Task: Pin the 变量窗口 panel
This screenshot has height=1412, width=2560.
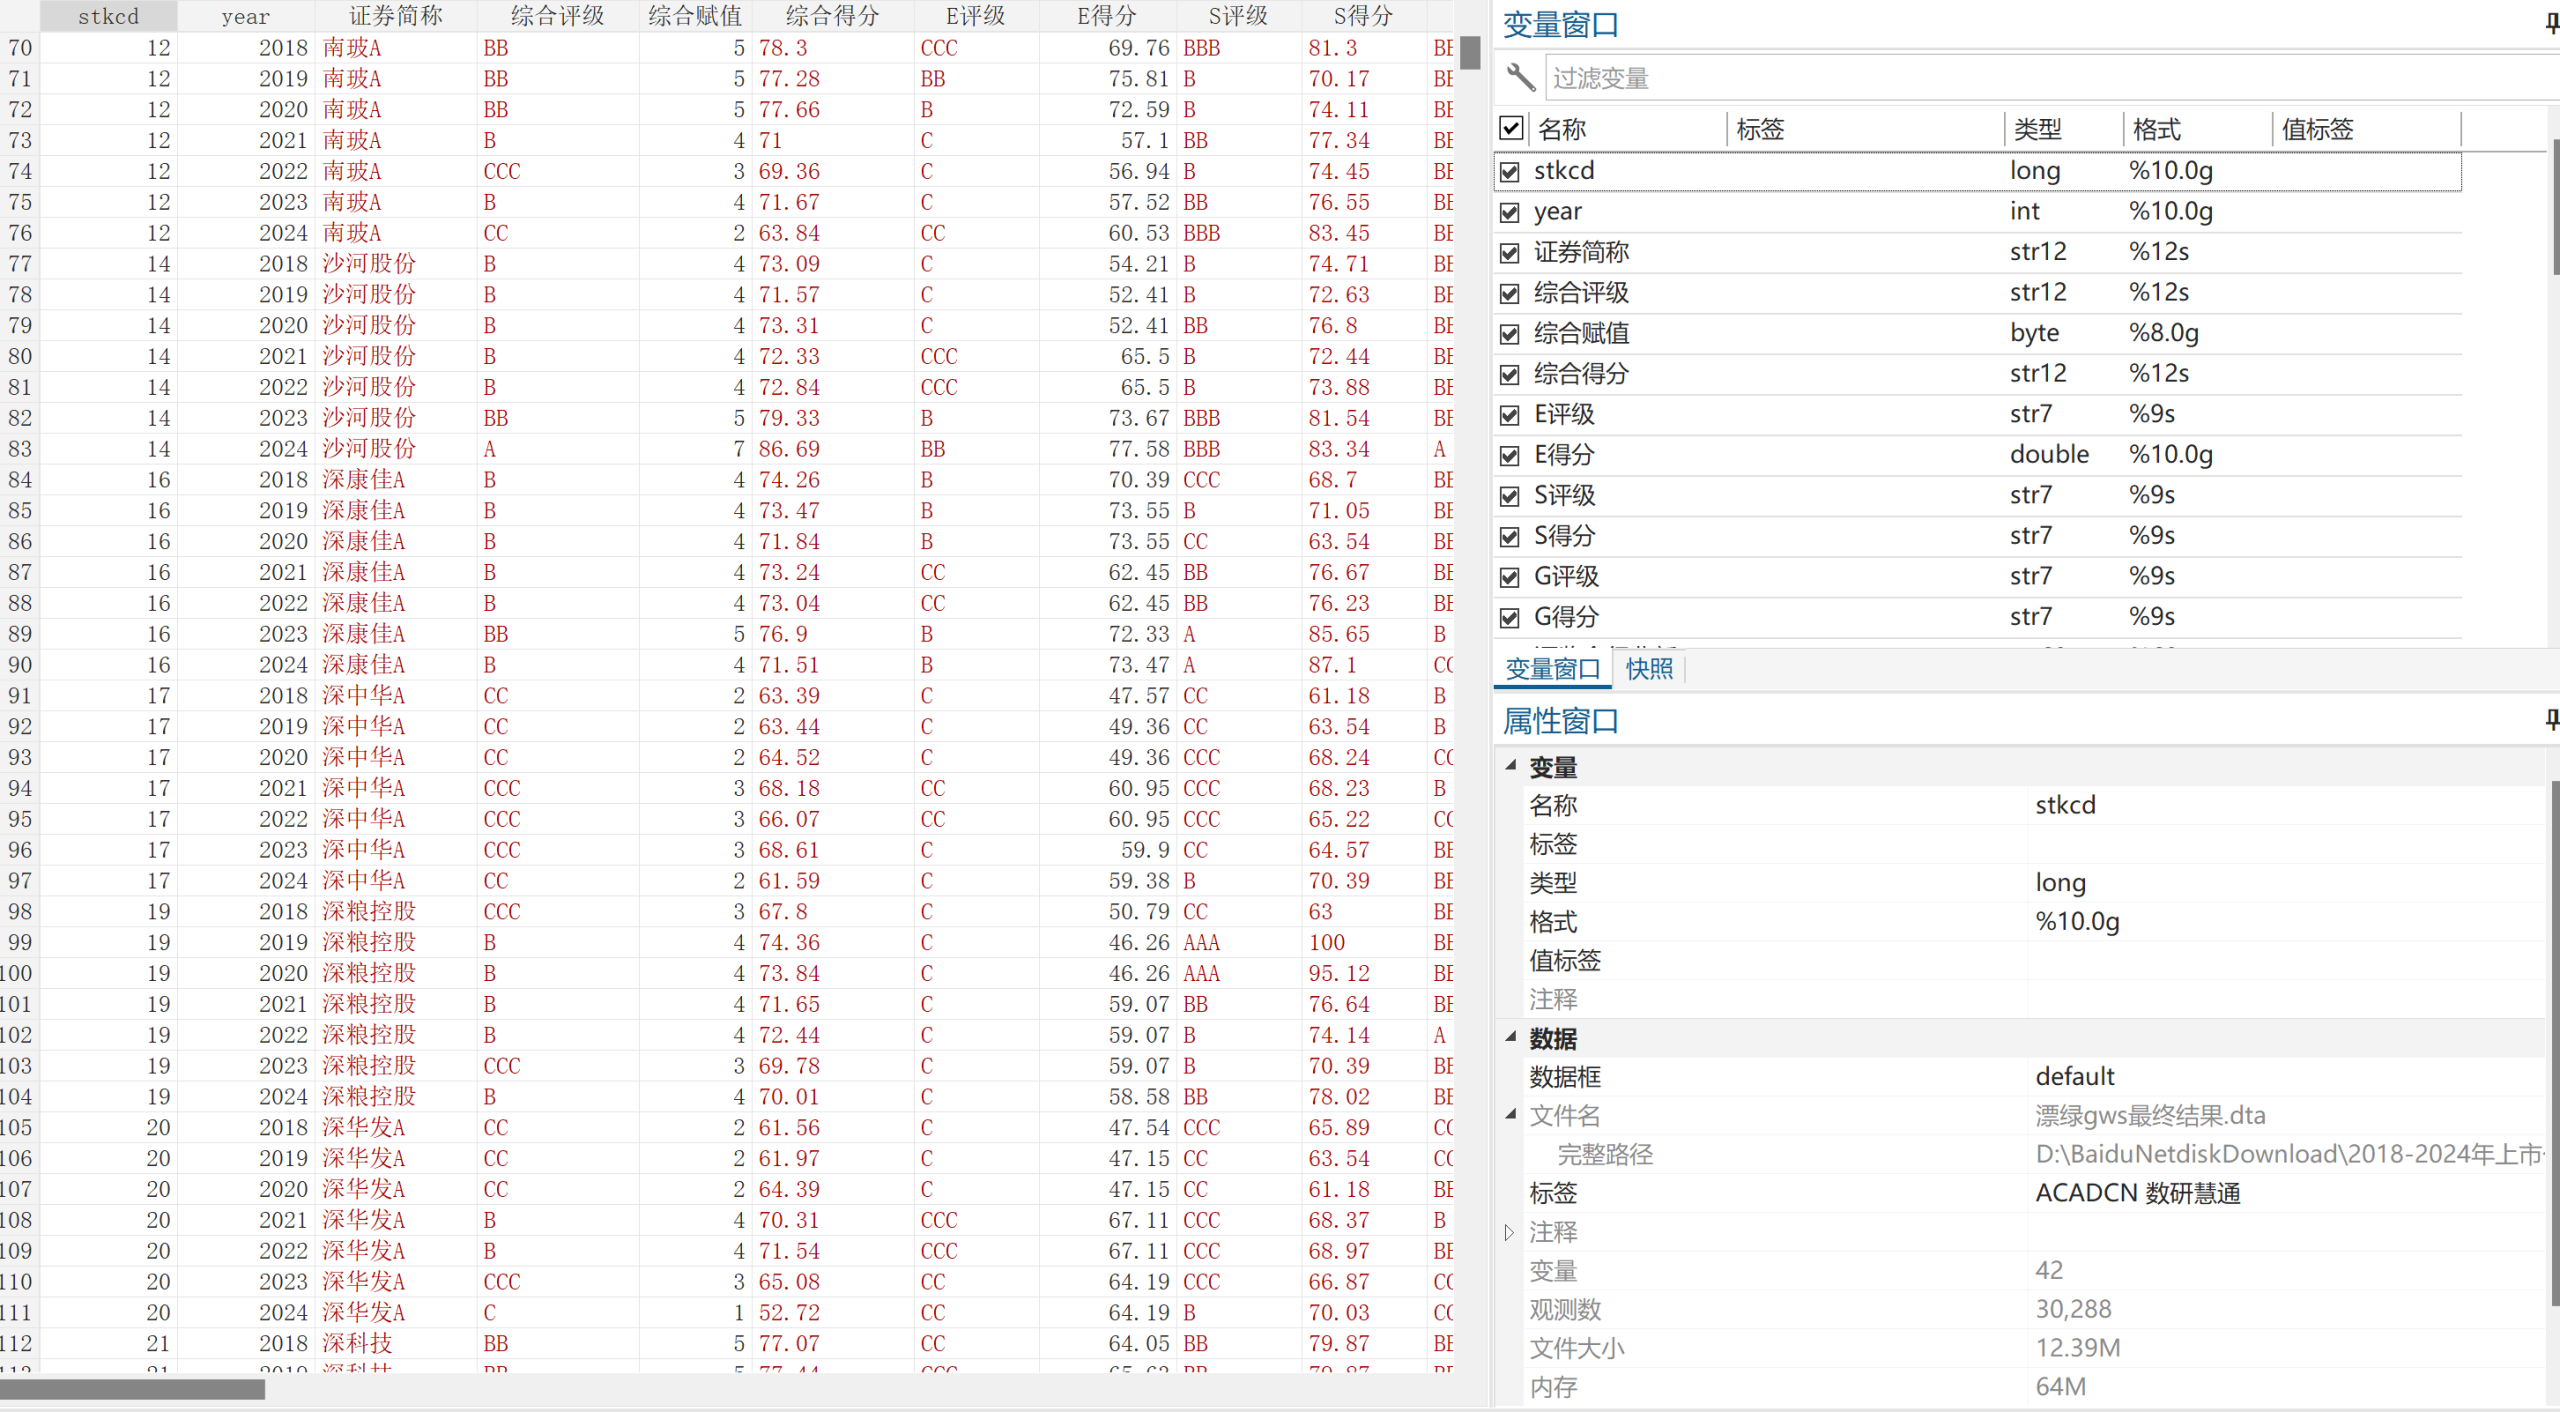Action: (2551, 24)
